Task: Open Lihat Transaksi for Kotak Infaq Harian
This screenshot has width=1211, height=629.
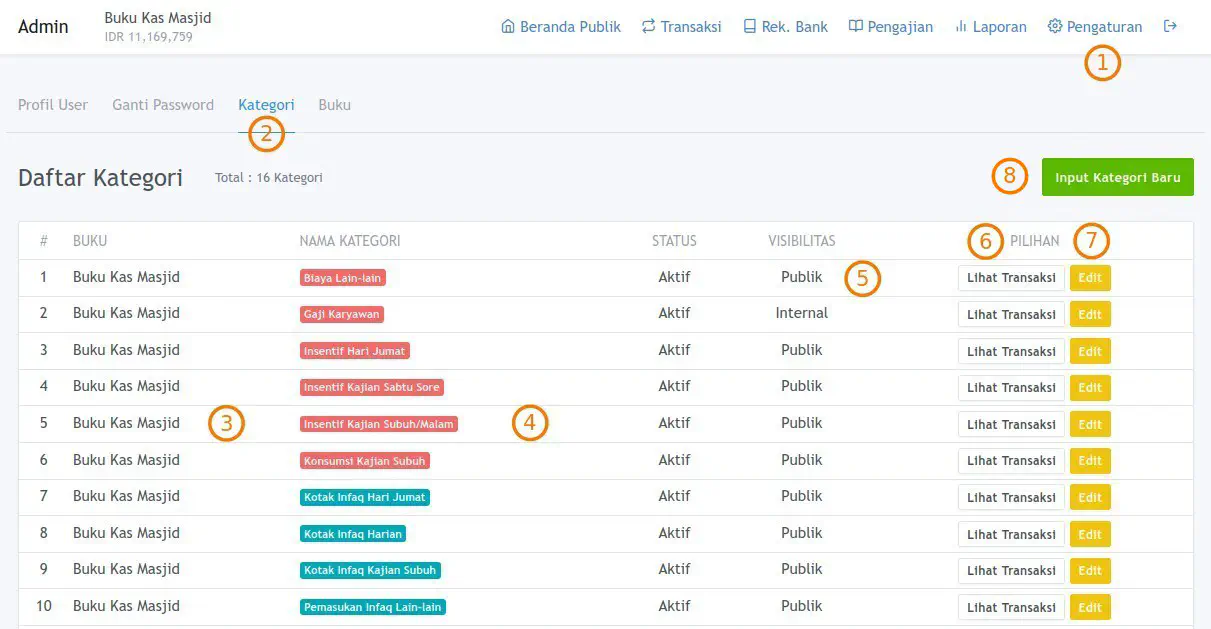Action: tap(1011, 534)
